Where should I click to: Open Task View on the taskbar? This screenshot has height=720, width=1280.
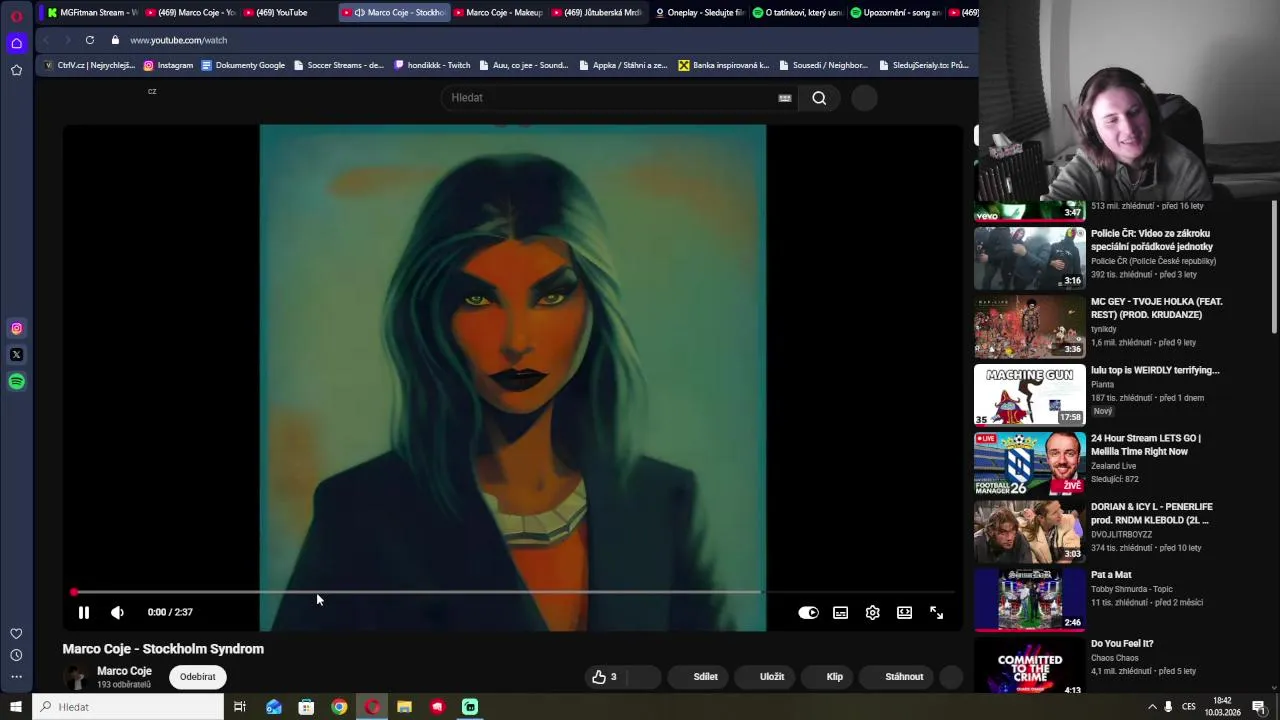coord(240,707)
